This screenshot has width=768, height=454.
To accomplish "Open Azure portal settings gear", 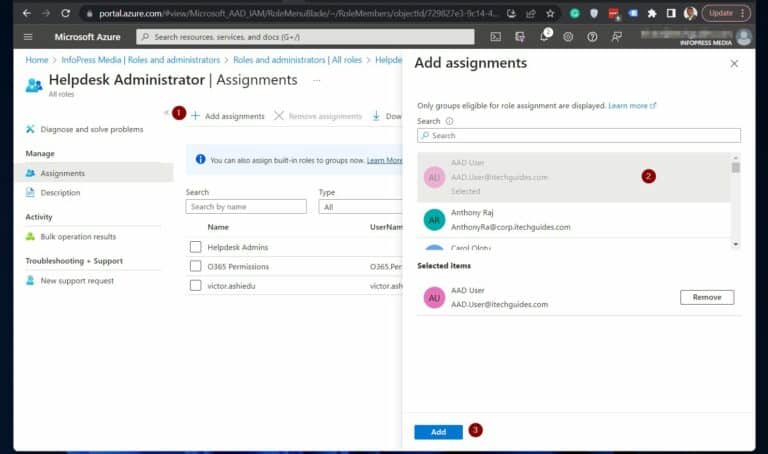I will [568, 37].
